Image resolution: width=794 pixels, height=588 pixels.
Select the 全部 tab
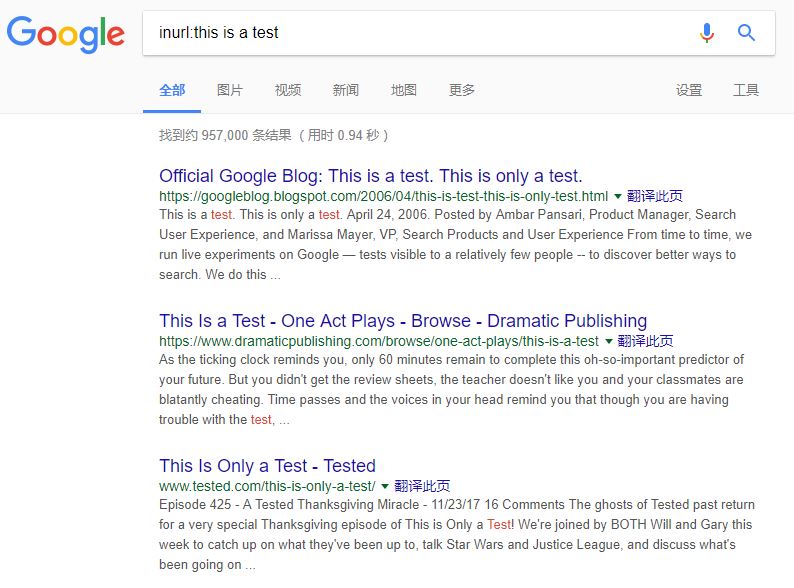[x=172, y=90]
